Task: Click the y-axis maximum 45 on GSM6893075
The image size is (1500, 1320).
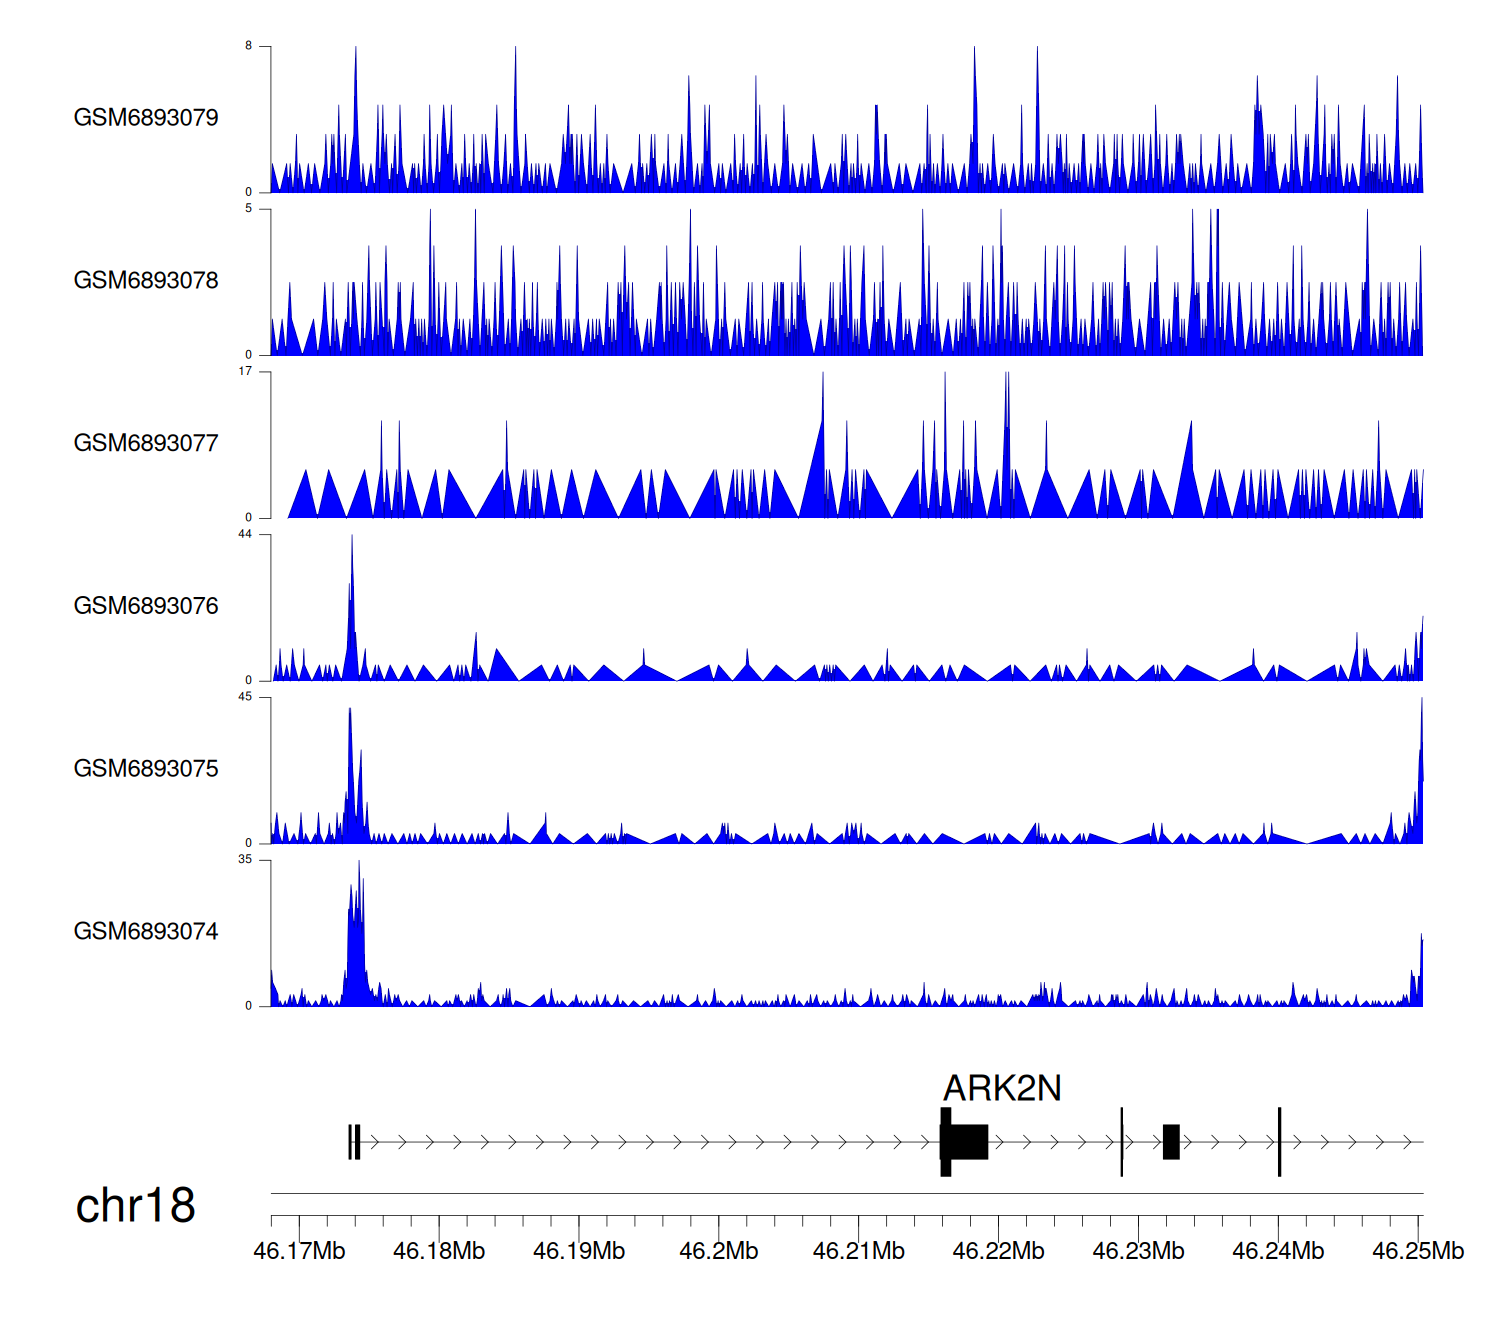Action: [x=245, y=697]
